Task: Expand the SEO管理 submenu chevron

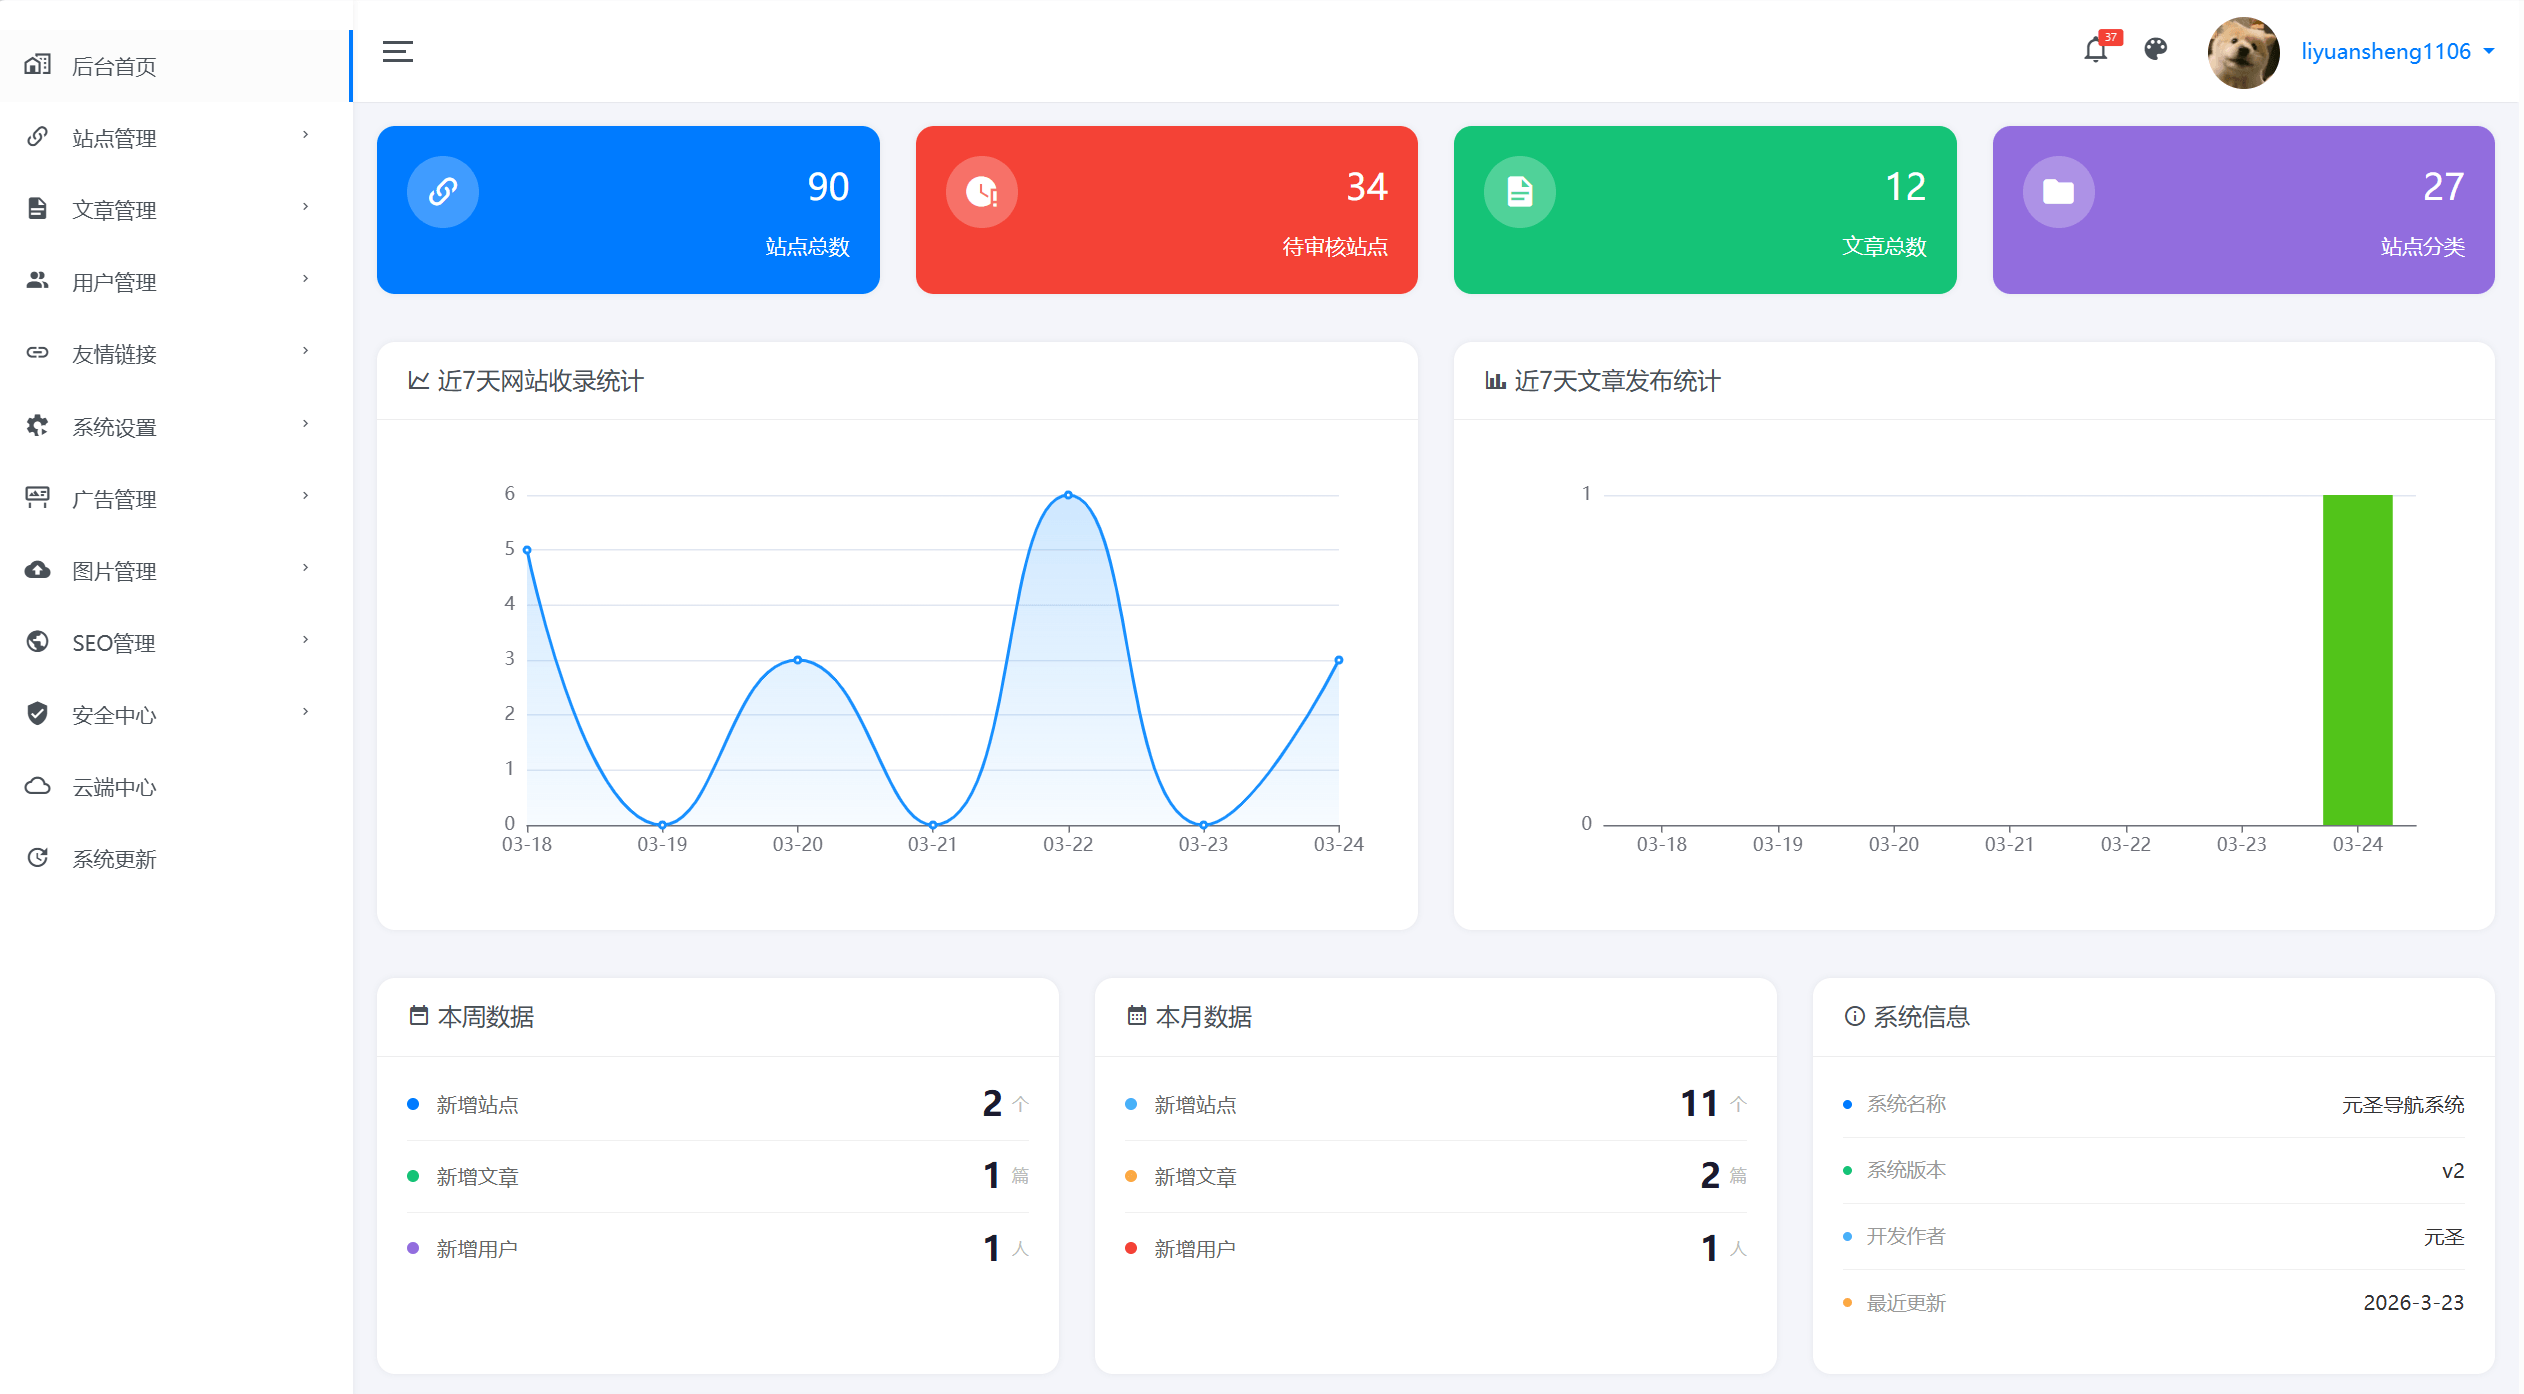Action: point(305,640)
